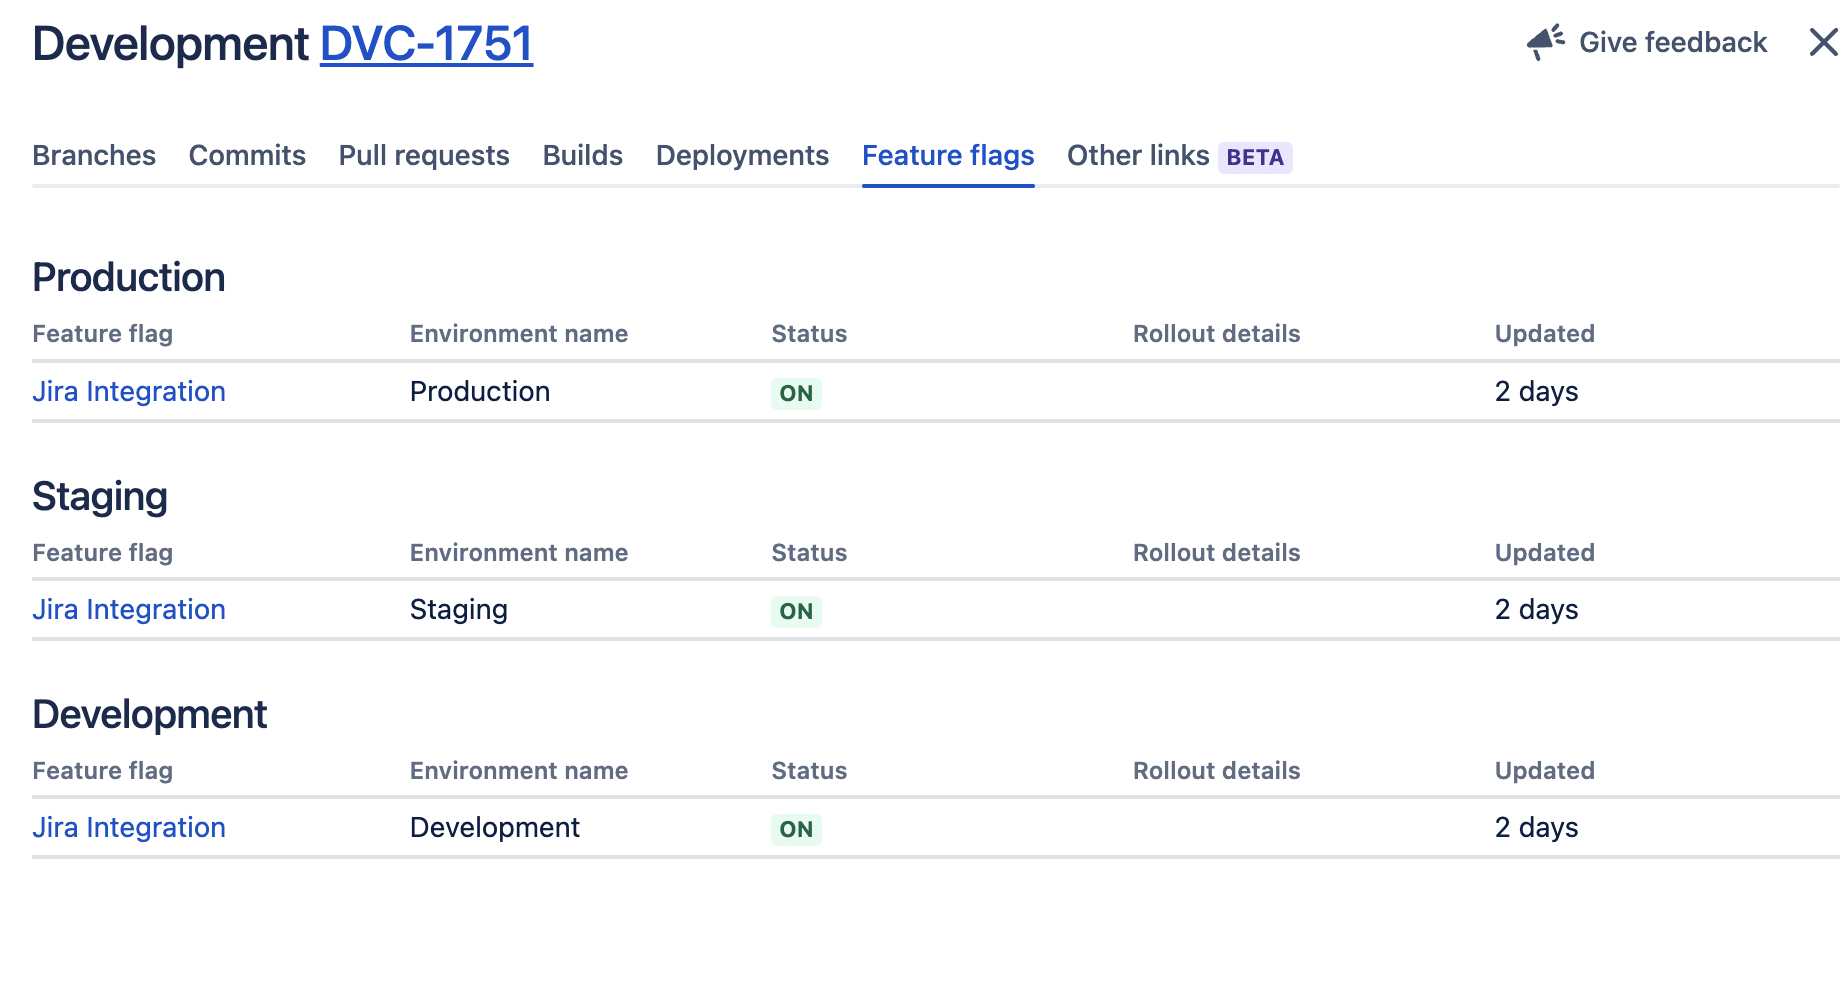Click the Status column header in Staging
Screen dimensions: 1842x1004
[808, 552]
